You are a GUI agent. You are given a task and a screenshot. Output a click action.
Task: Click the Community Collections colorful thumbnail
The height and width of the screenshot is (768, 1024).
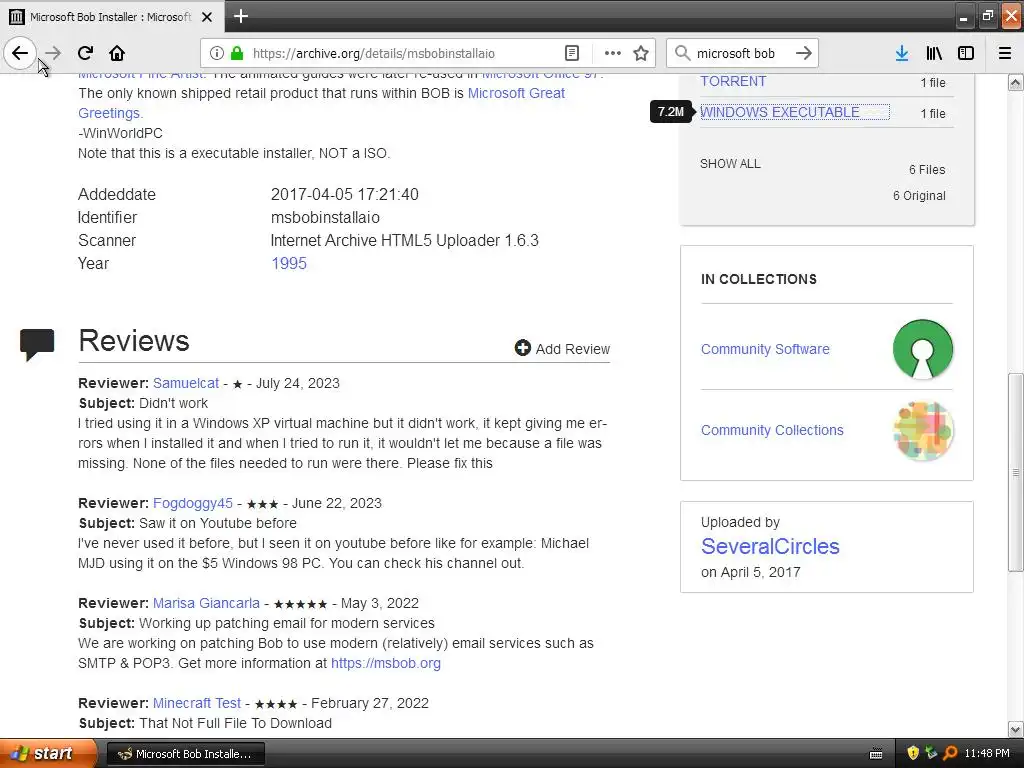point(923,430)
